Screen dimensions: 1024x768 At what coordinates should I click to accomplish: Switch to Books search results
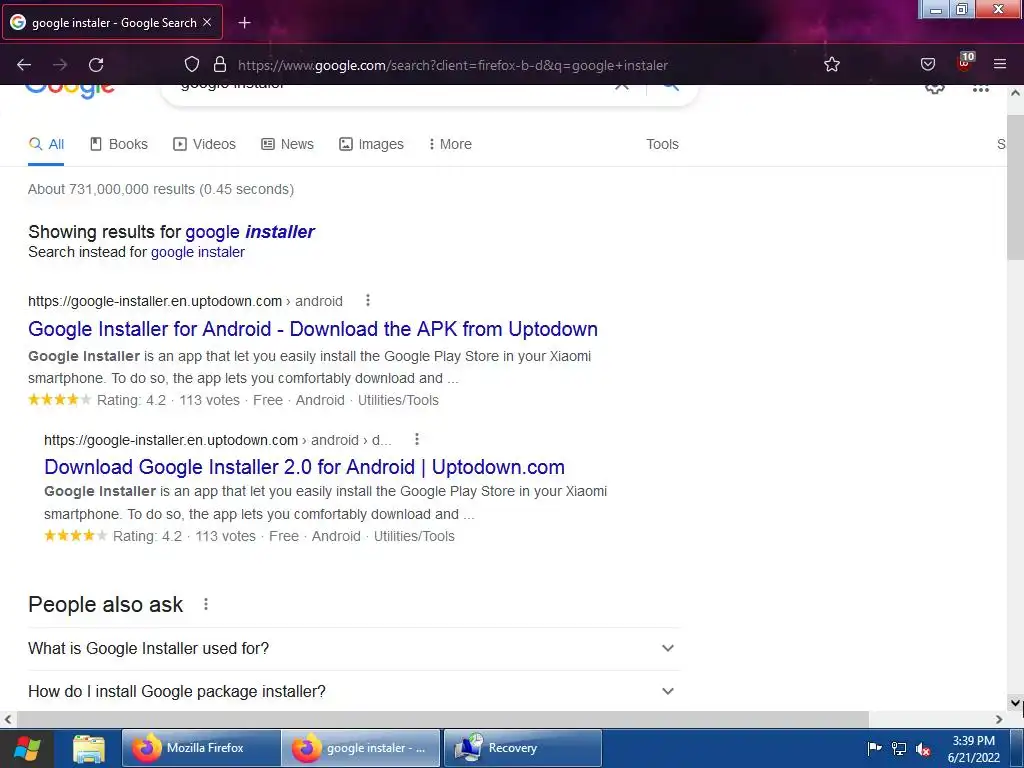point(119,144)
